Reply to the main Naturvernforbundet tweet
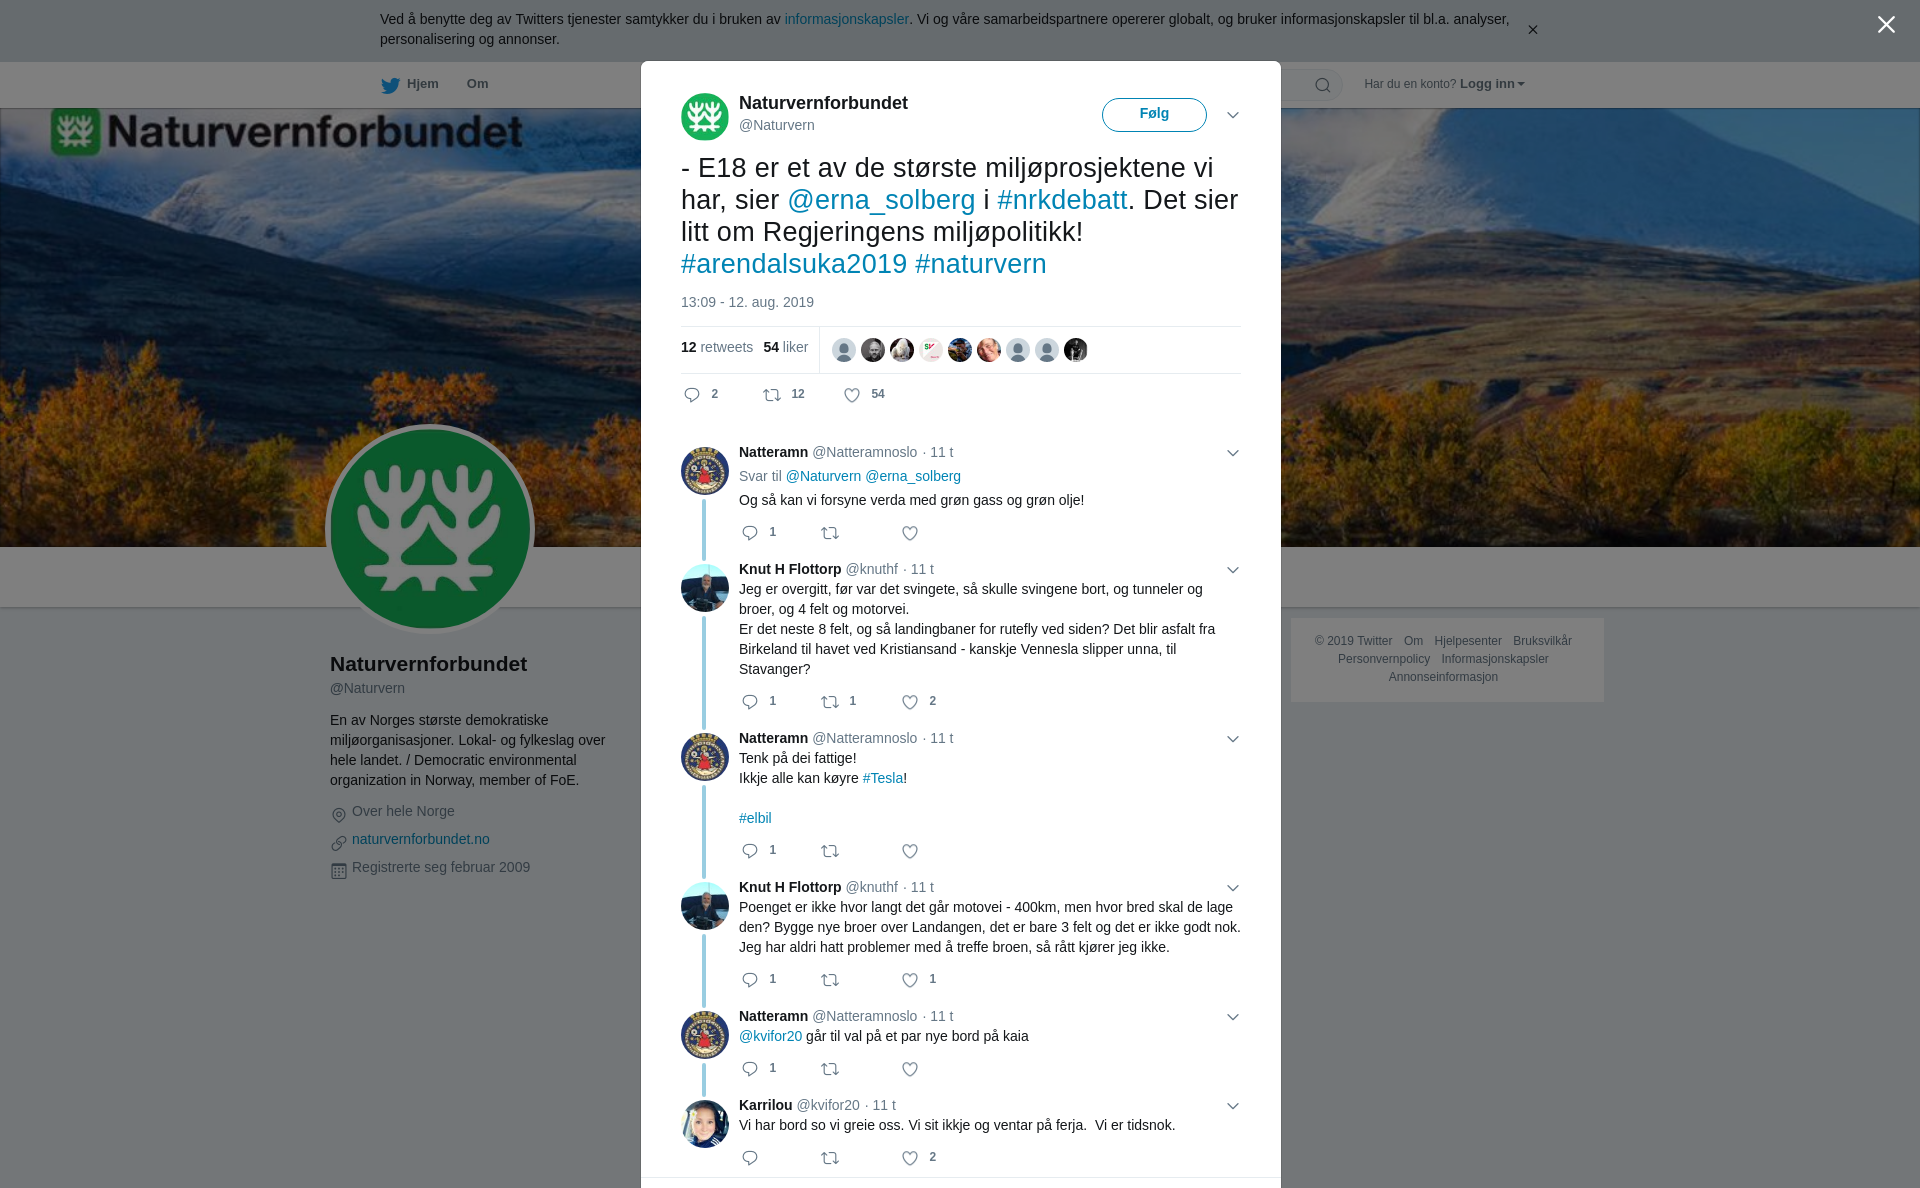Screen dimensions: 1920x1188 click(x=692, y=395)
